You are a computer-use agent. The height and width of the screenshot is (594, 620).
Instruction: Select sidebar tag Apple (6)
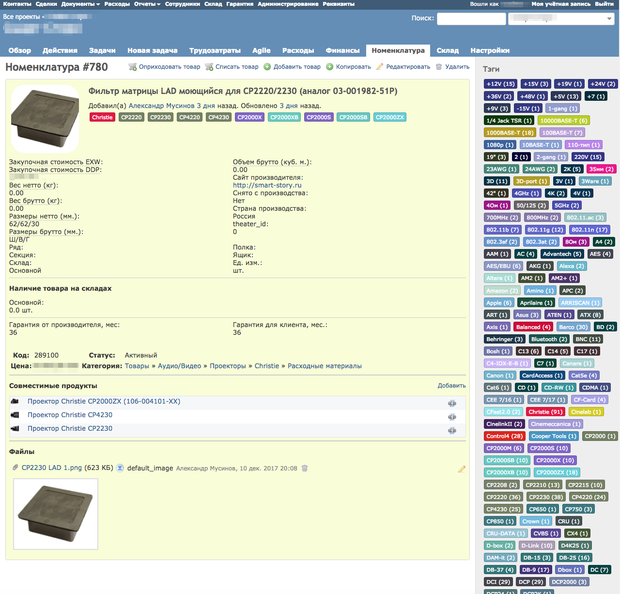point(499,303)
